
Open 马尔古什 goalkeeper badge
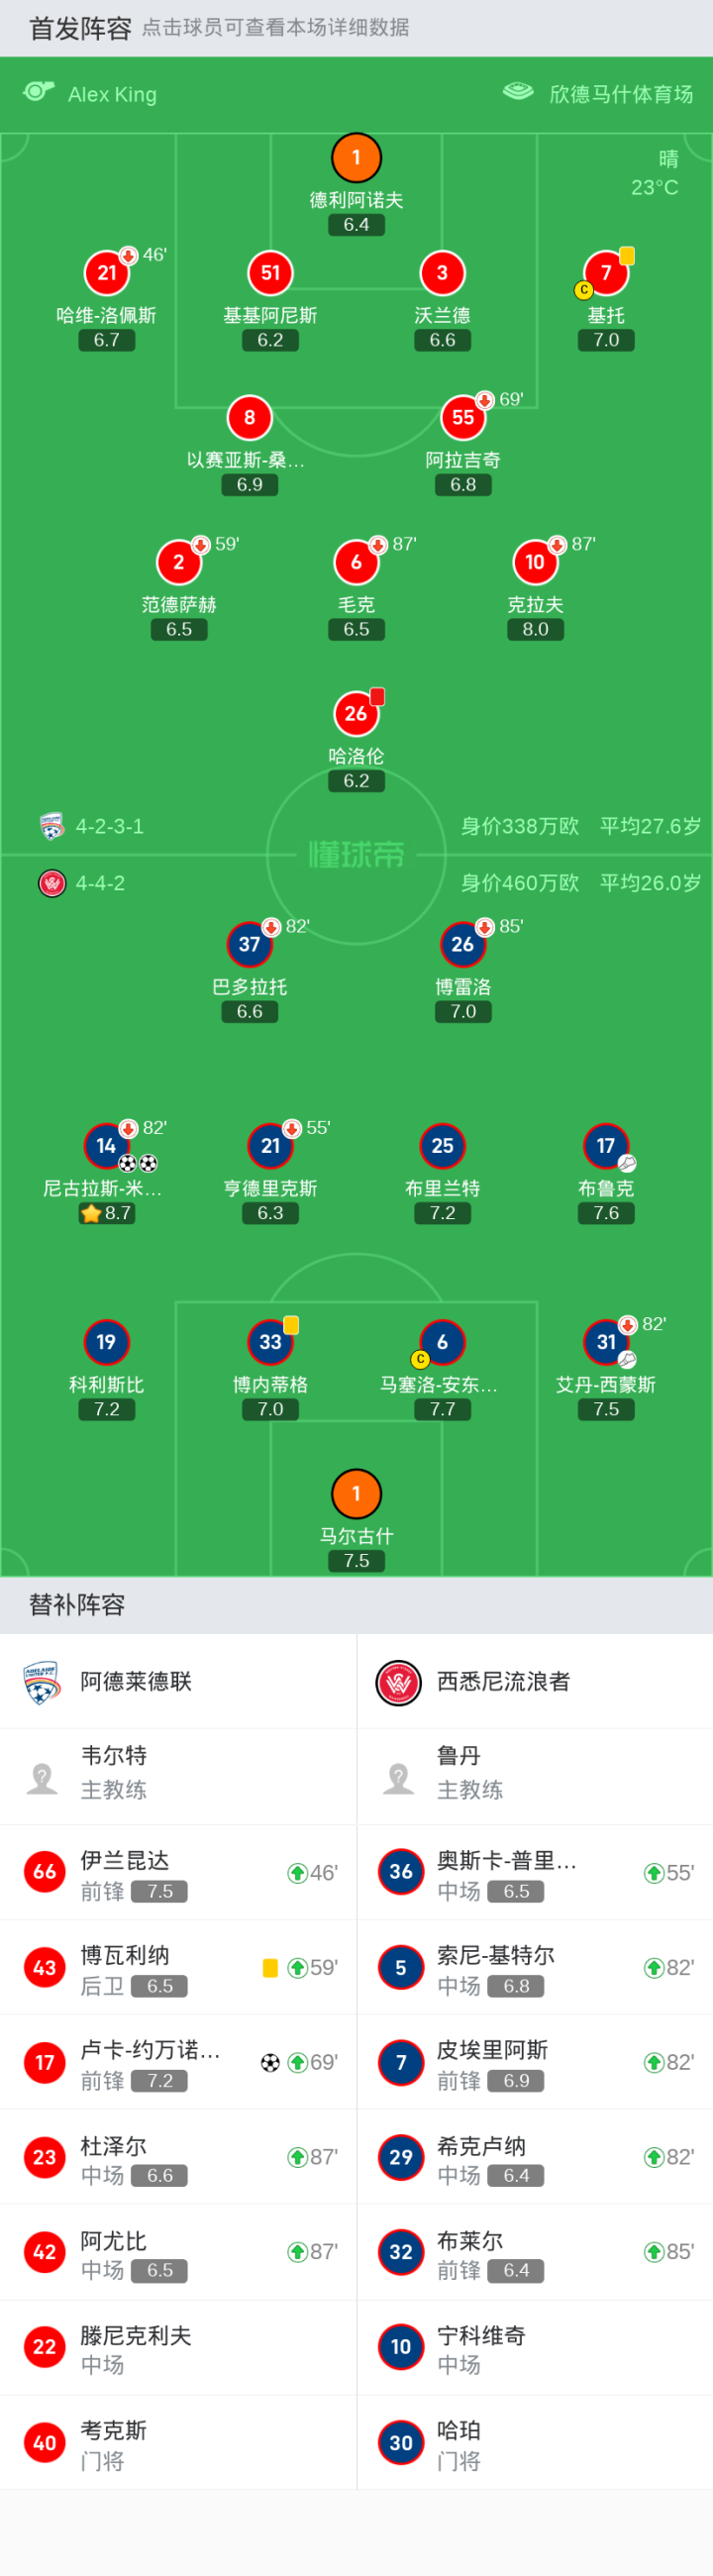click(x=356, y=1494)
